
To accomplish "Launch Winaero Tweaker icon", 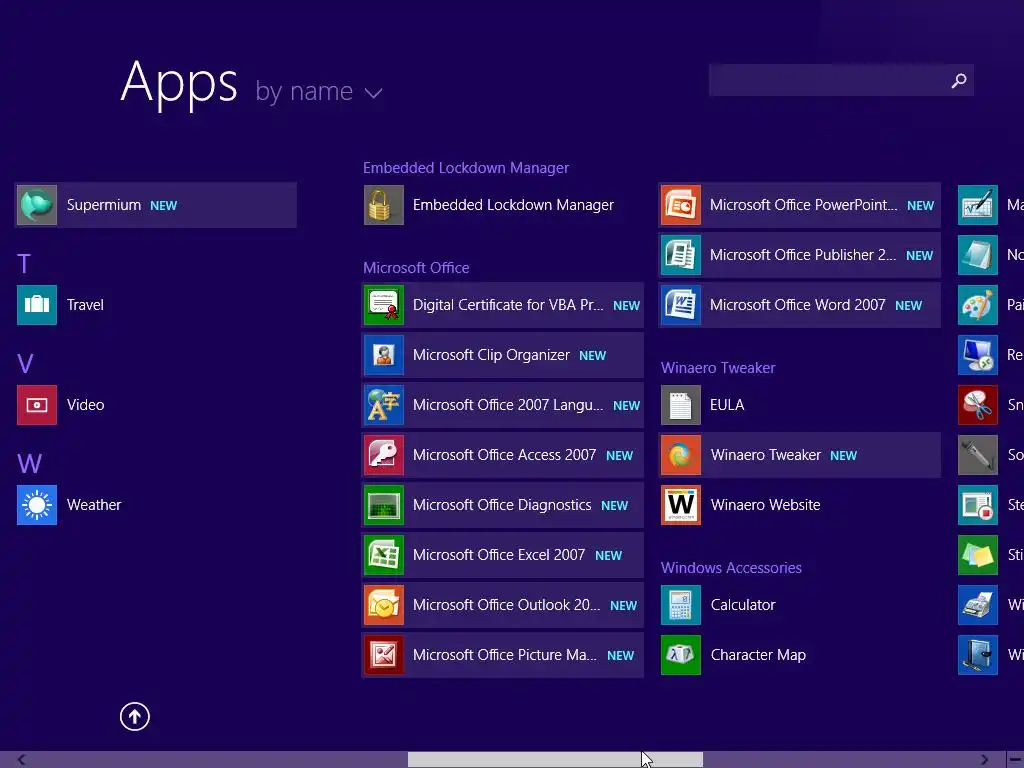I will pyautogui.click(x=680, y=455).
